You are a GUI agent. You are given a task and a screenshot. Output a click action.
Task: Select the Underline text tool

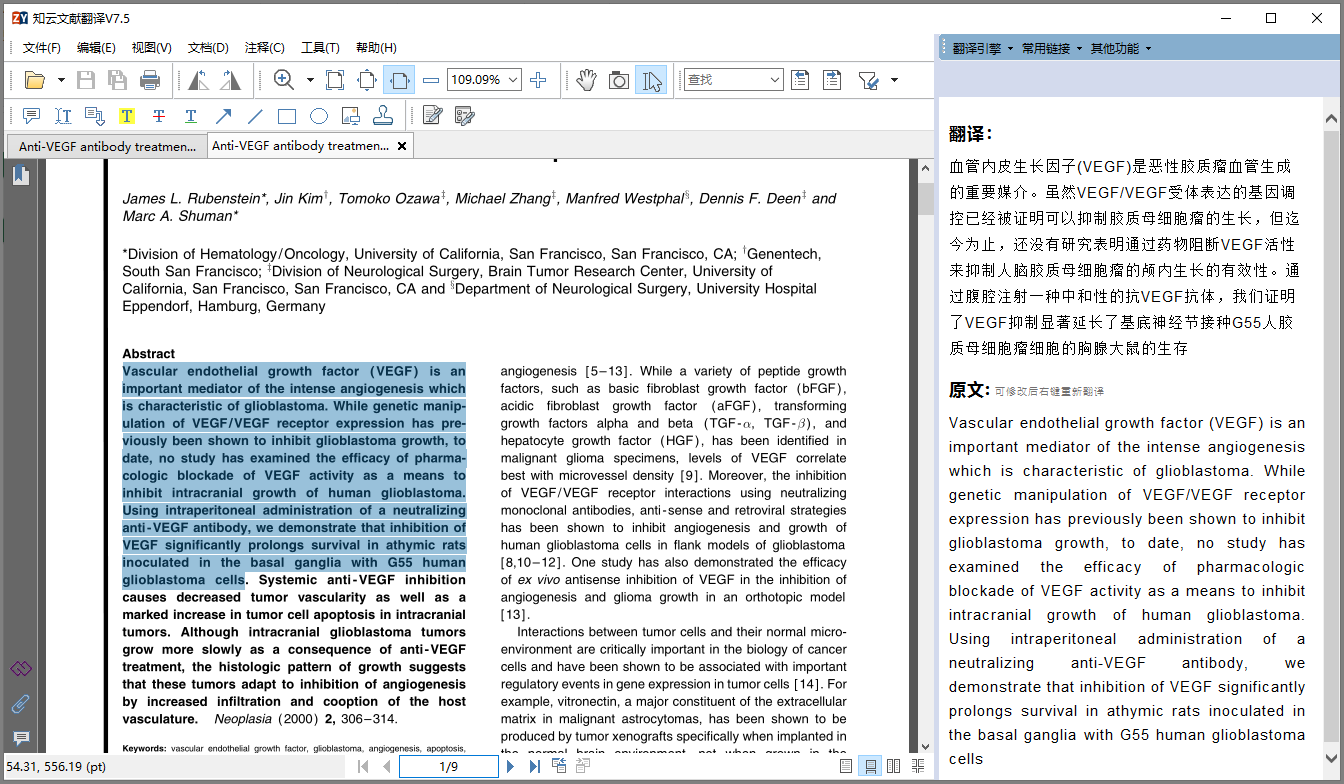click(191, 116)
